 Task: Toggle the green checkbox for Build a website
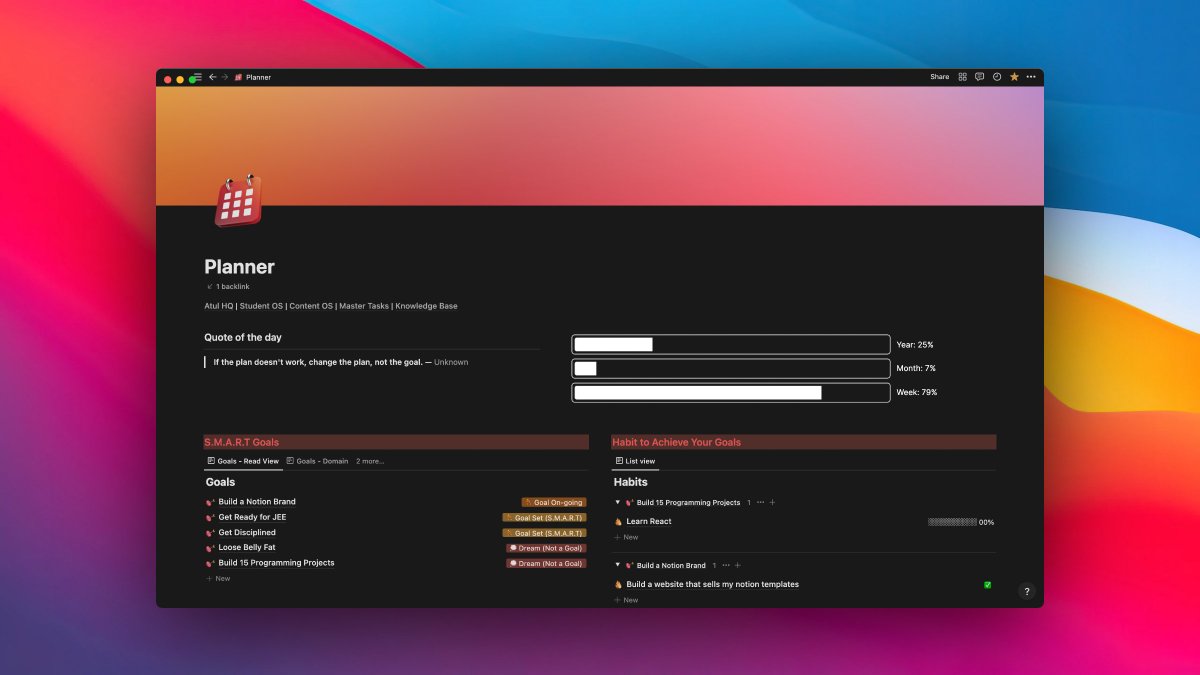(x=988, y=585)
